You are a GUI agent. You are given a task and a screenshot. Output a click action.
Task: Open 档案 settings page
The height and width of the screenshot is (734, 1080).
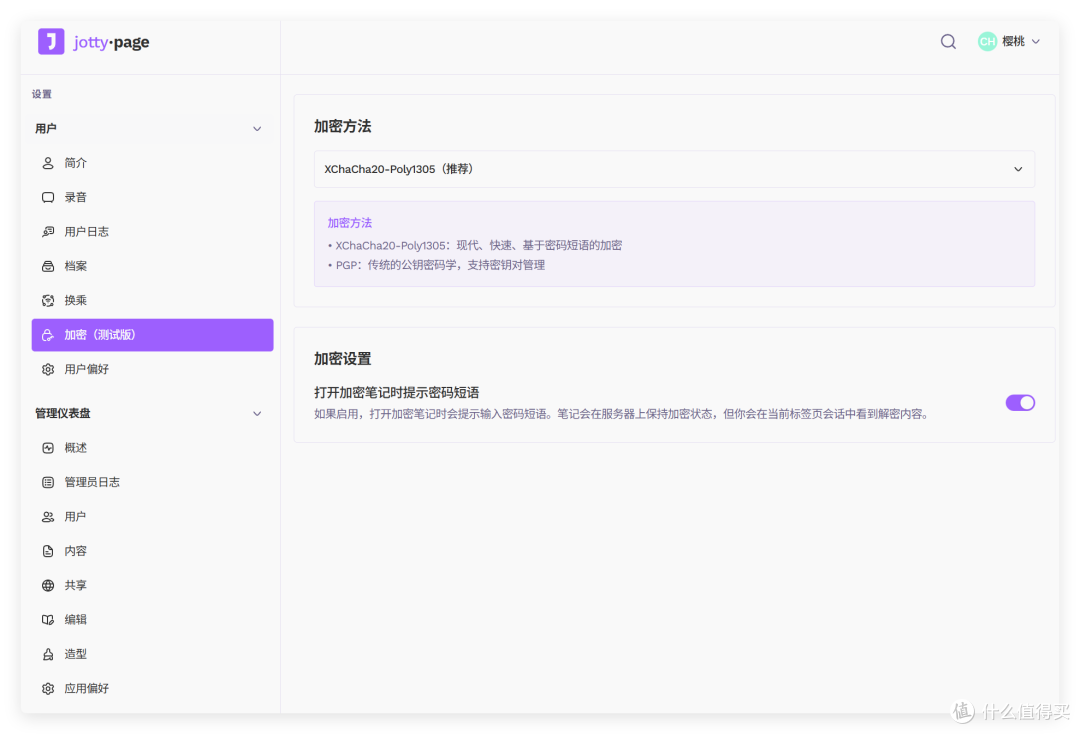152,266
